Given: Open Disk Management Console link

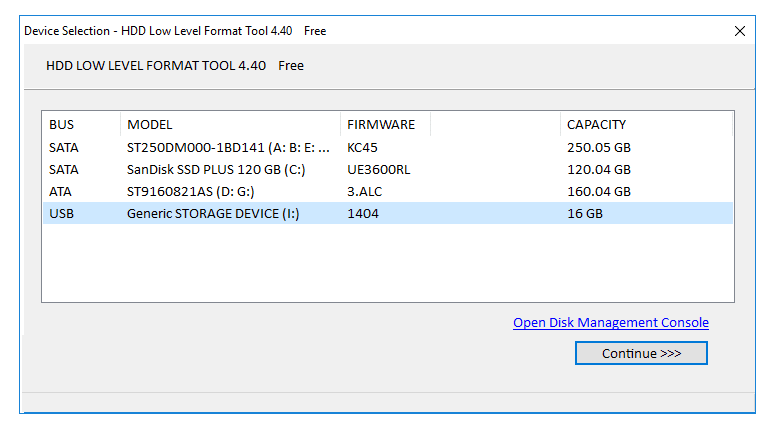Looking at the screenshot, I should (x=611, y=323).
